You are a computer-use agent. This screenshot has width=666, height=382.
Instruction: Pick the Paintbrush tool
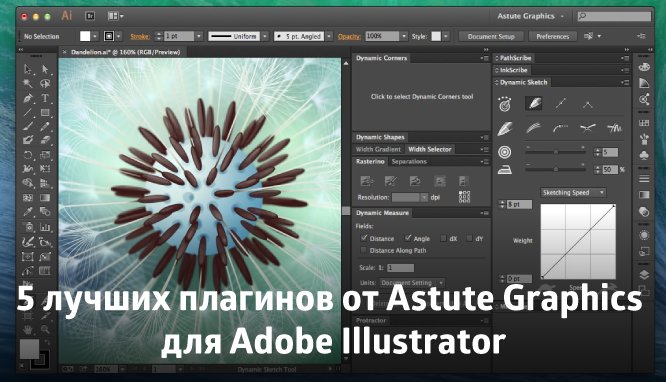coord(28,126)
